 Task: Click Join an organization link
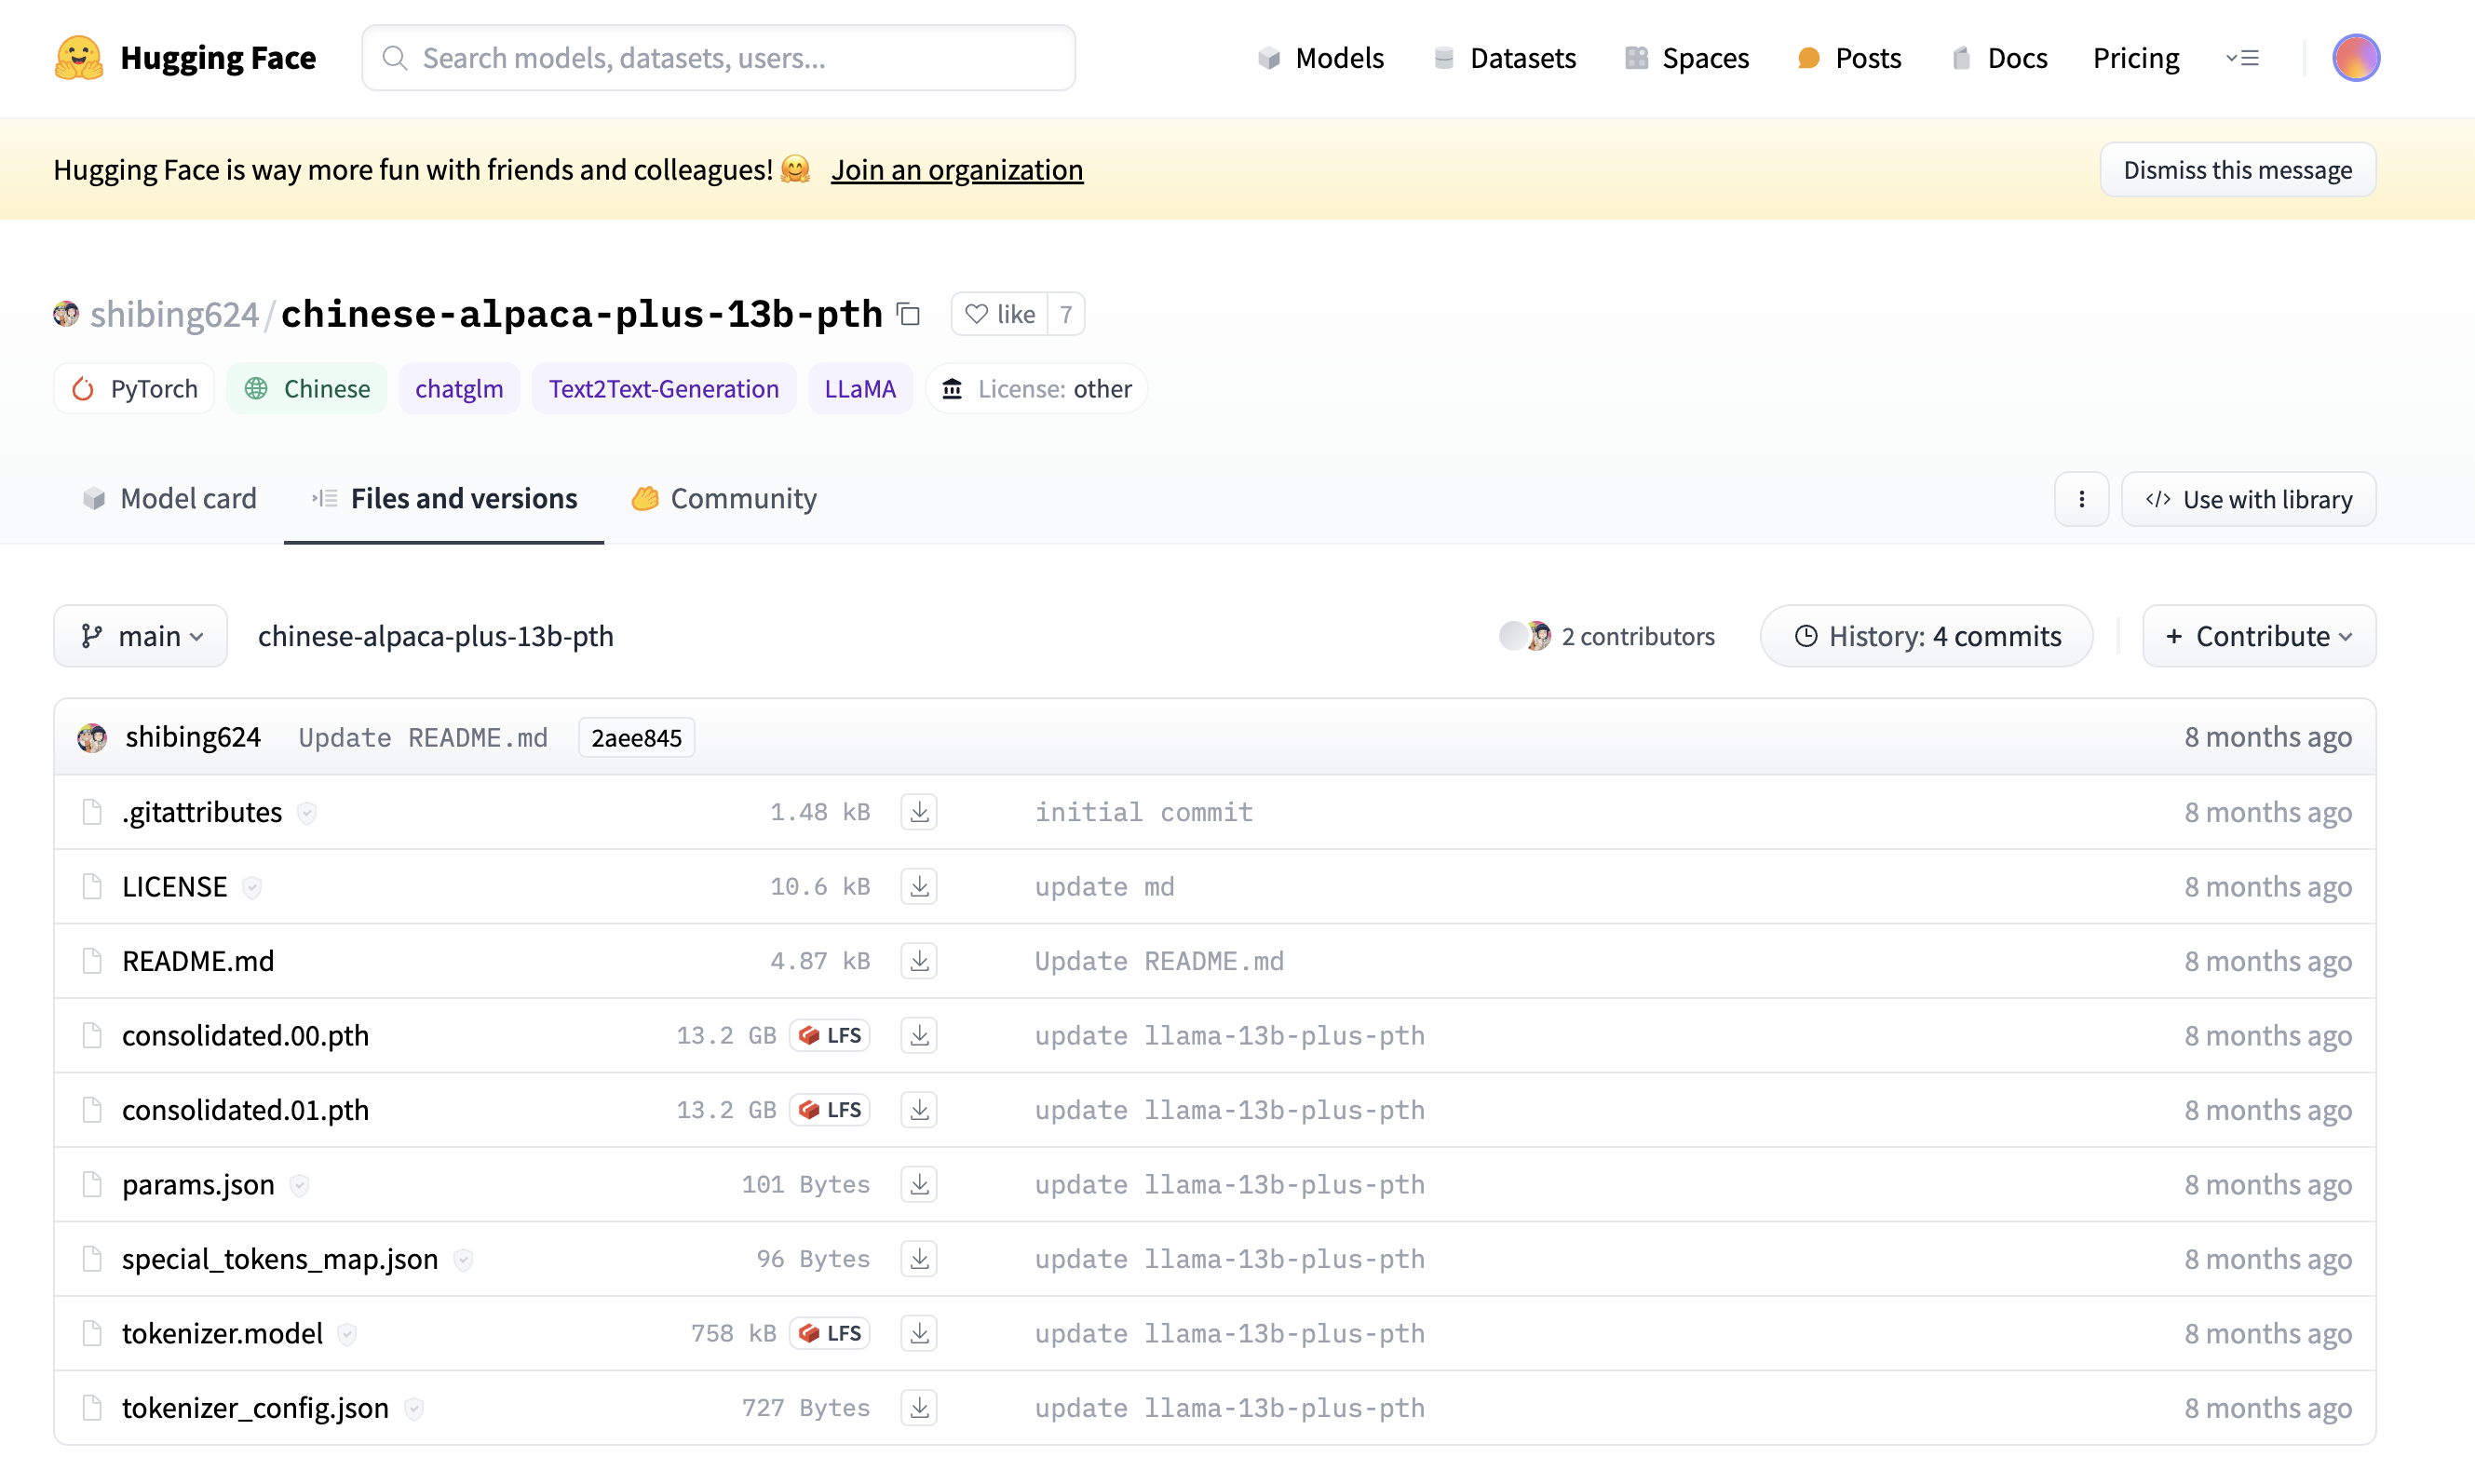(957, 170)
